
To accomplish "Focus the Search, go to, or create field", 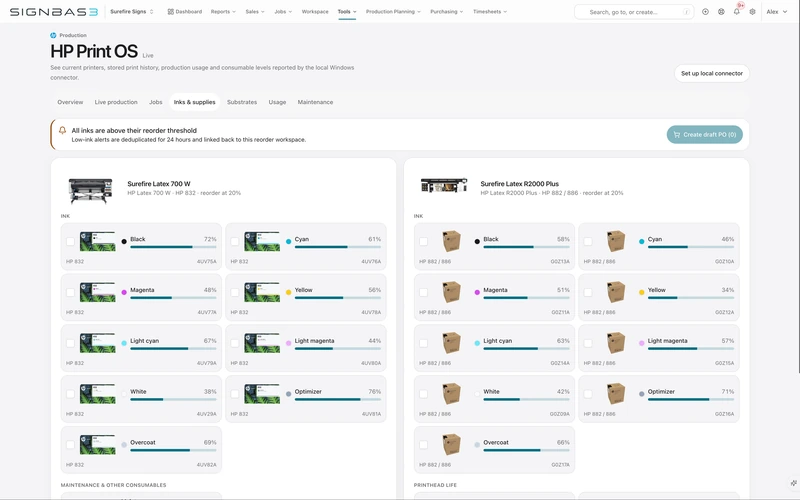I will point(634,12).
